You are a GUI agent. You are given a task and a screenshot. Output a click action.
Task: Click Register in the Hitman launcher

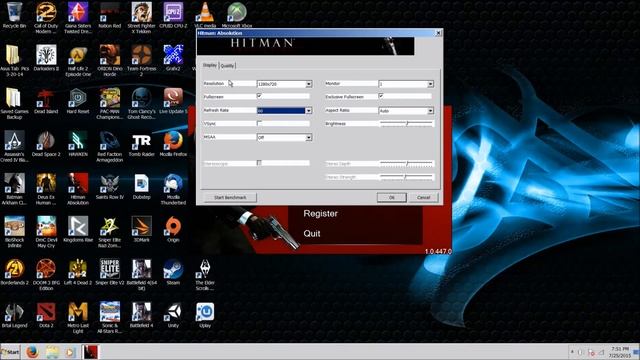[x=320, y=213]
